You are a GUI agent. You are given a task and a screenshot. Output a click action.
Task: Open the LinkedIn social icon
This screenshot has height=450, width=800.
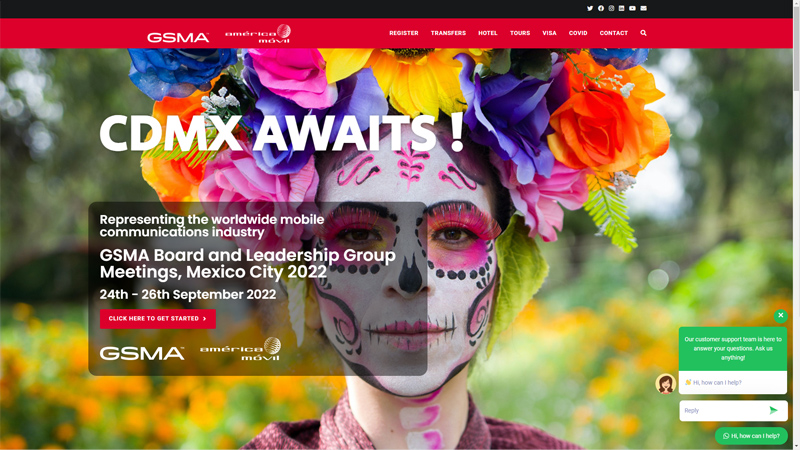(x=621, y=8)
